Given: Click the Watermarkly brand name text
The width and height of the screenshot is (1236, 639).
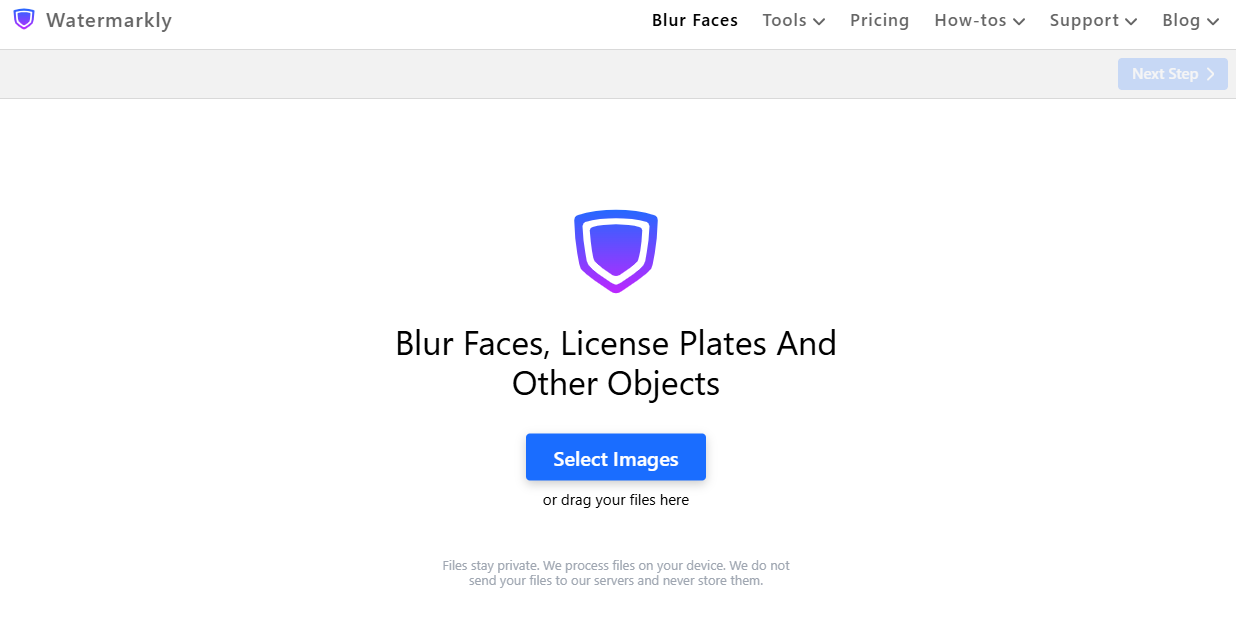Looking at the screenshot, I should tap(109, 20).
